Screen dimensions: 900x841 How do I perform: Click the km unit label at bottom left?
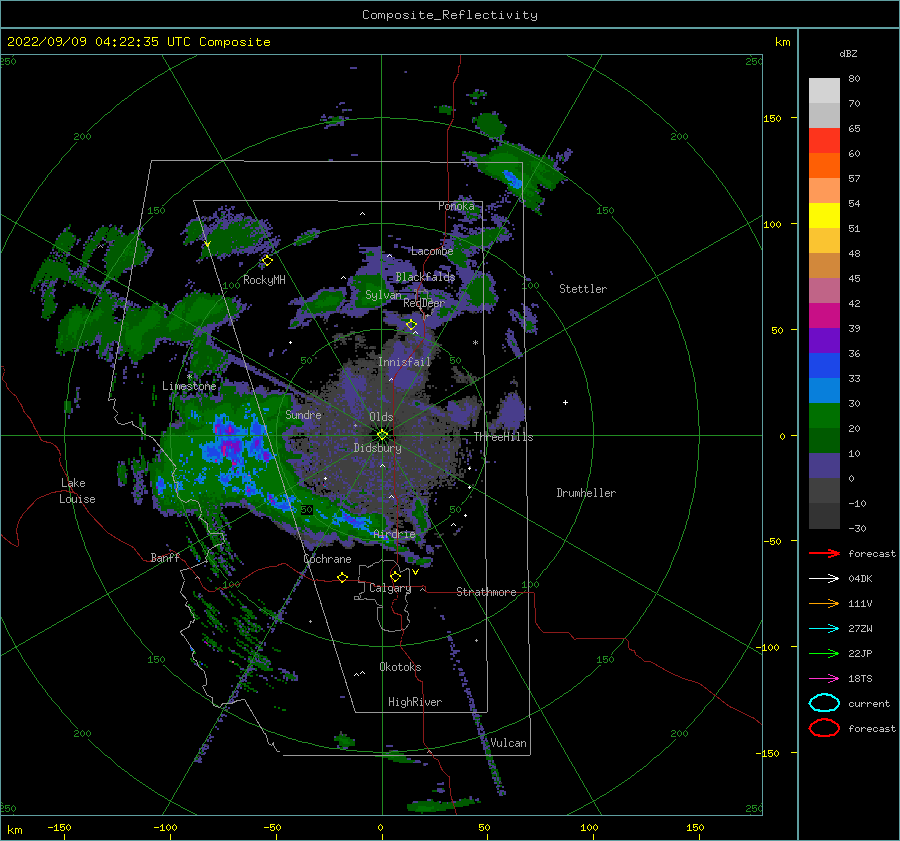point(14,830)
